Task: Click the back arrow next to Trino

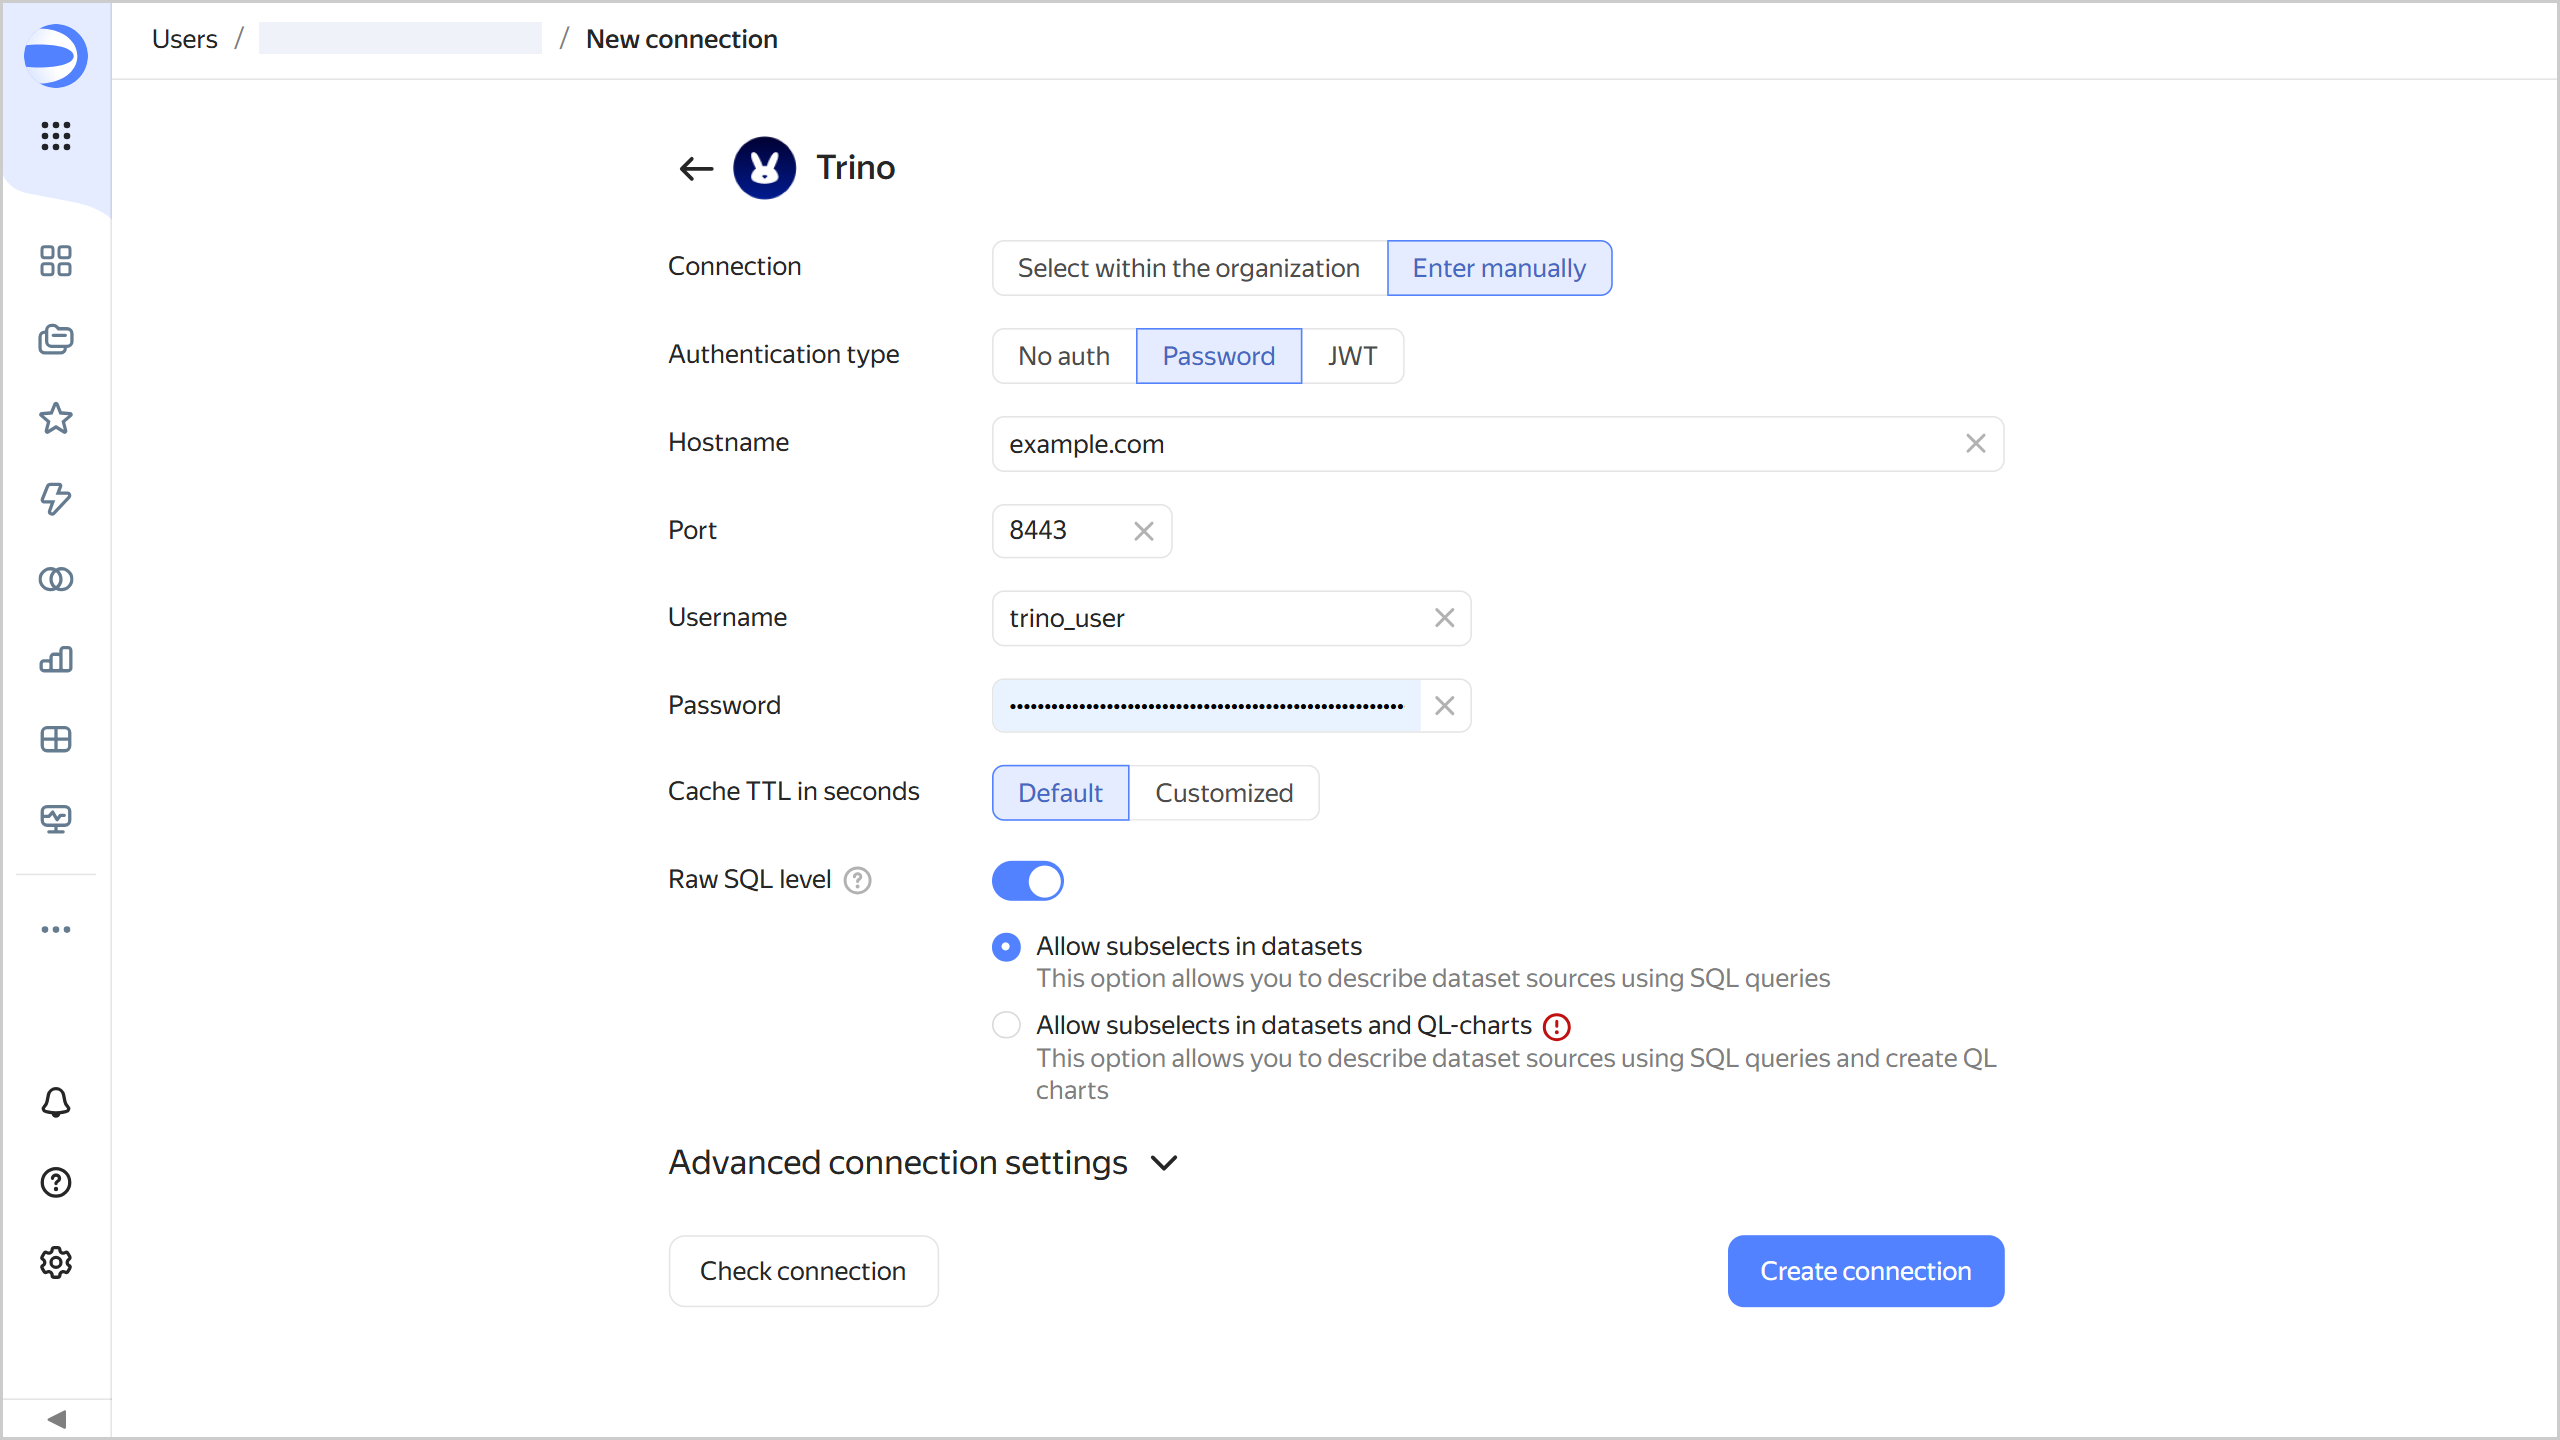Action: tap(696, 168)
